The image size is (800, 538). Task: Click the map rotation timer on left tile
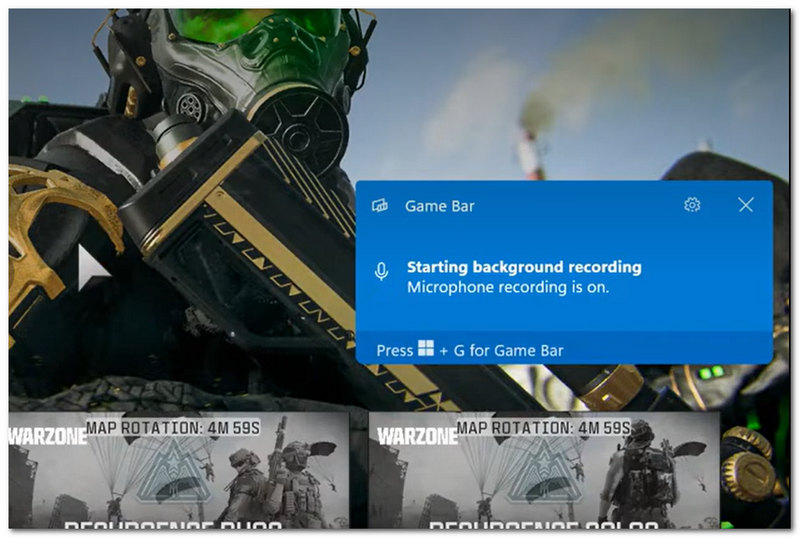[x=173, y=428]
